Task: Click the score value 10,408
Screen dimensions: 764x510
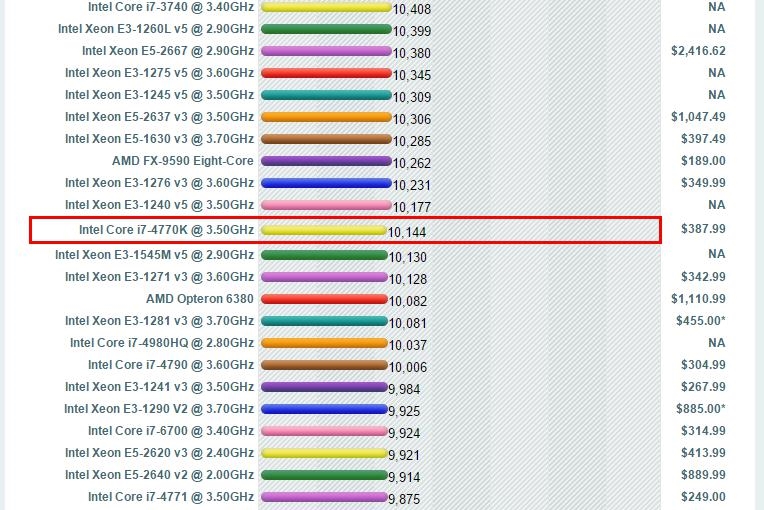Action: click(x=412, y=9)
